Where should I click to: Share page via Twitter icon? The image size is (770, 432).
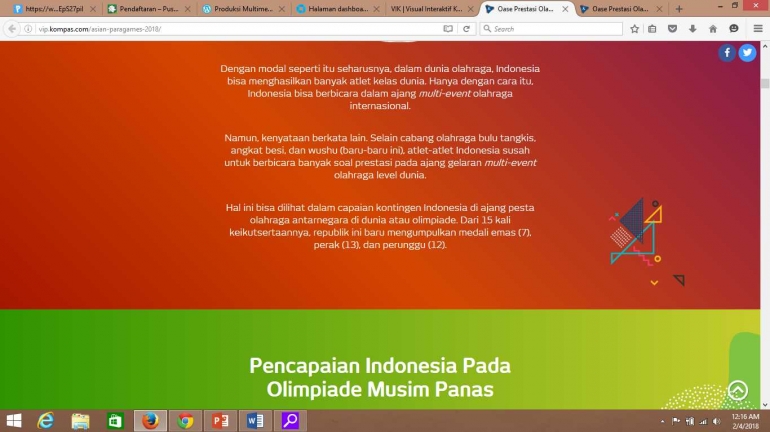(x=747, y=53)
